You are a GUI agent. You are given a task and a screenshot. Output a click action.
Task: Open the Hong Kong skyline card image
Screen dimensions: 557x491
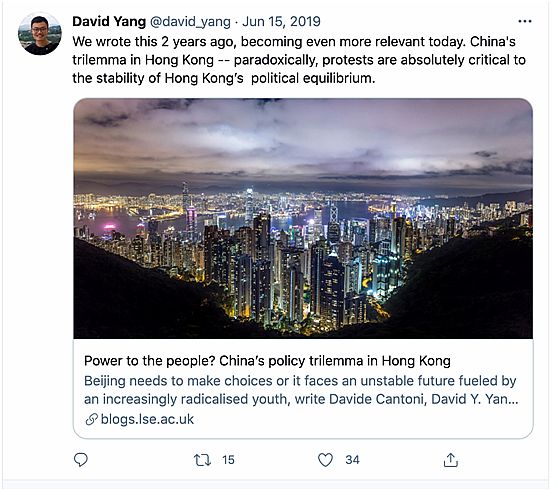303,218
